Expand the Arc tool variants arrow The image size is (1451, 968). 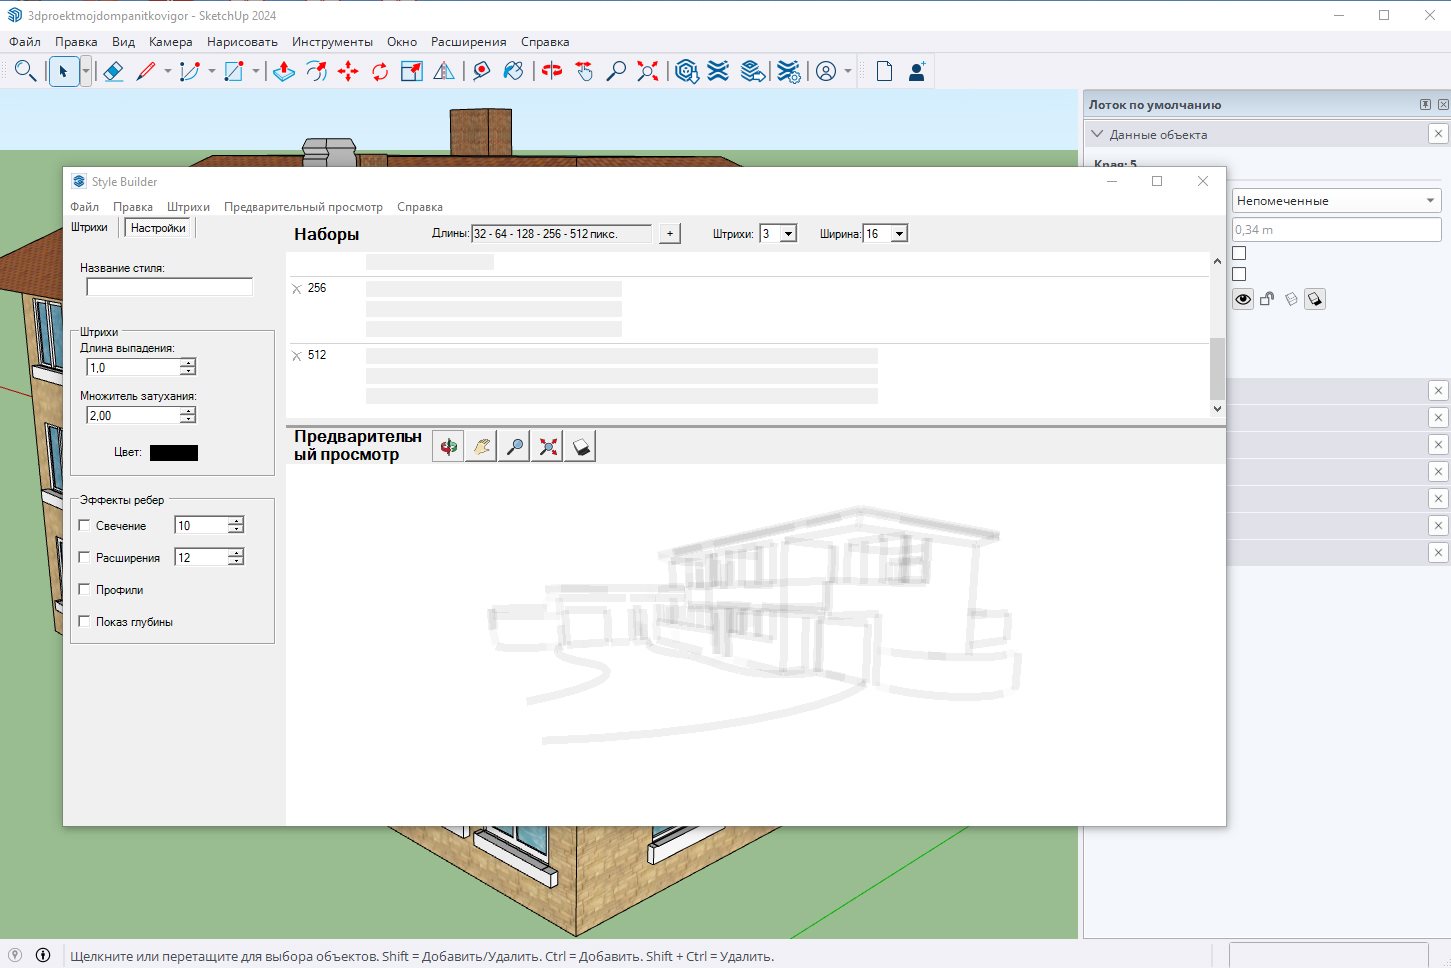[x=211, y=71]
